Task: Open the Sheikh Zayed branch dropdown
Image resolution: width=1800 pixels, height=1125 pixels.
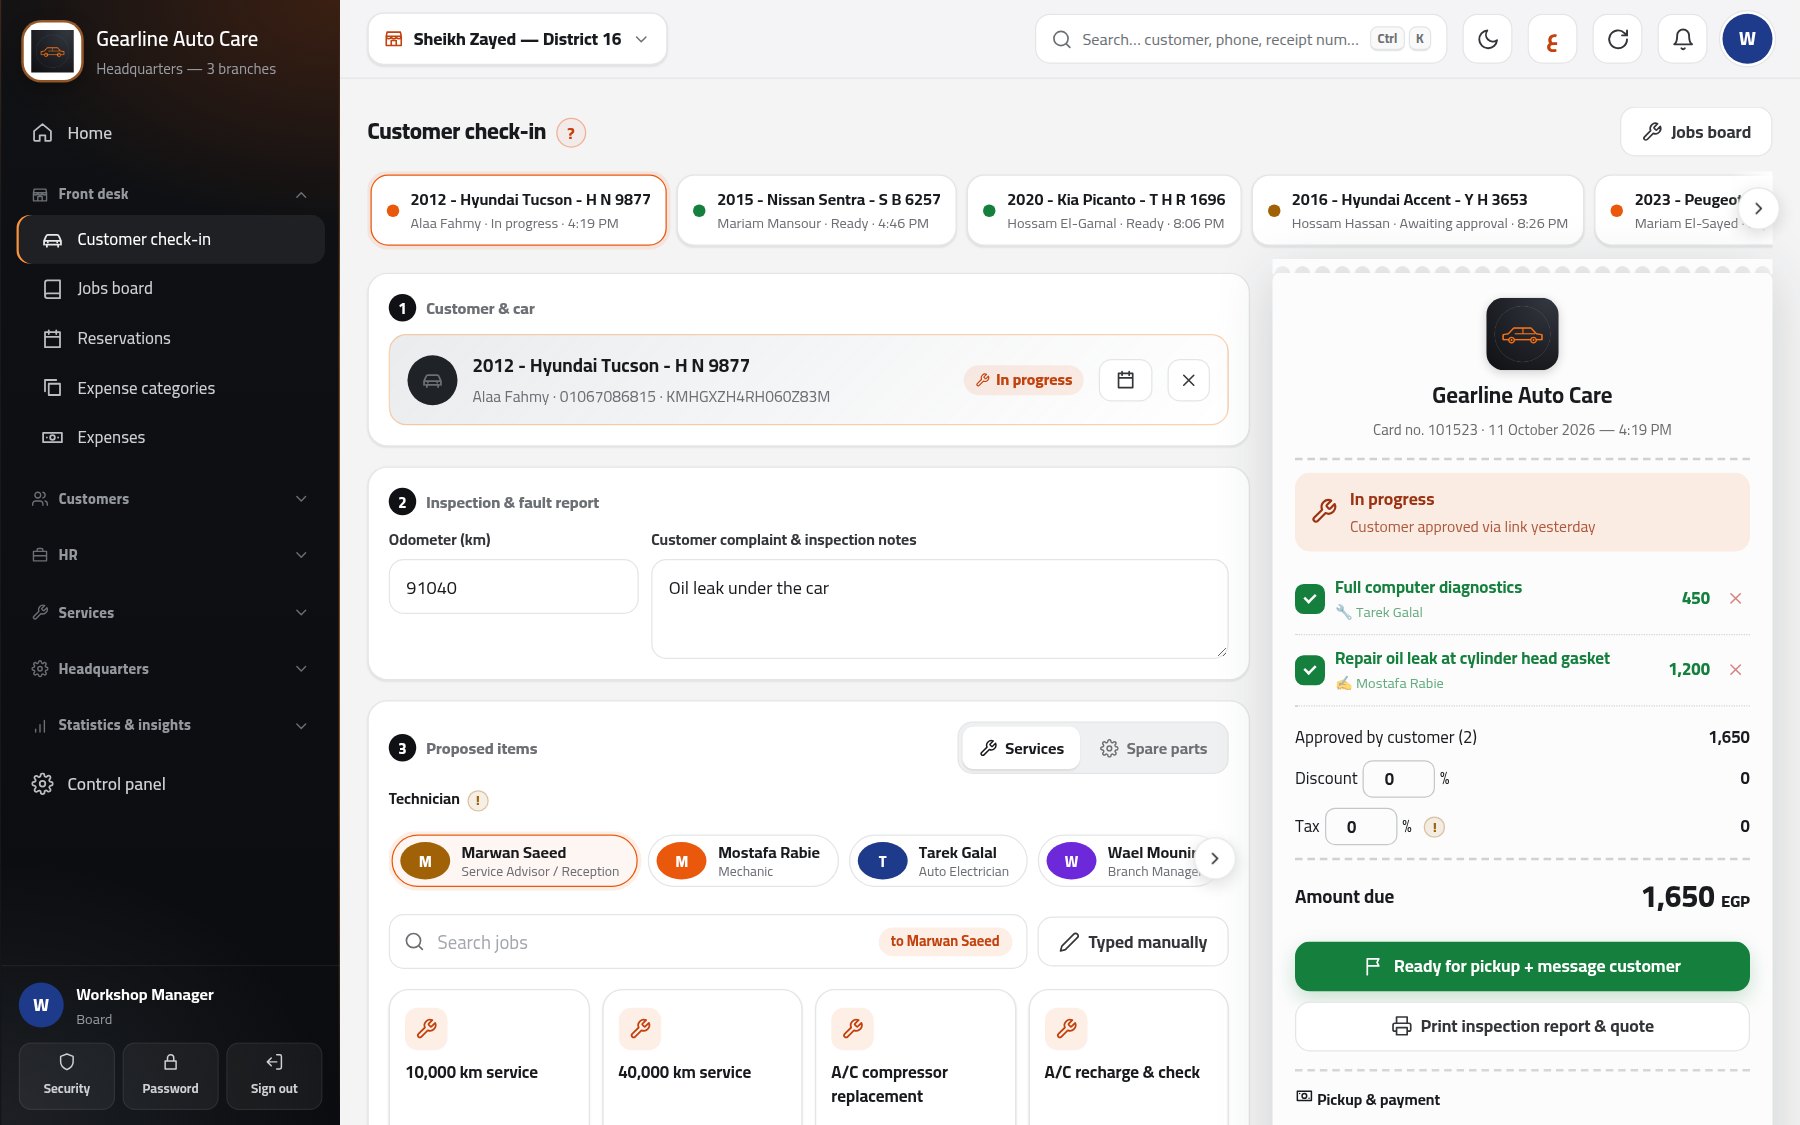Action: [517, 39]
